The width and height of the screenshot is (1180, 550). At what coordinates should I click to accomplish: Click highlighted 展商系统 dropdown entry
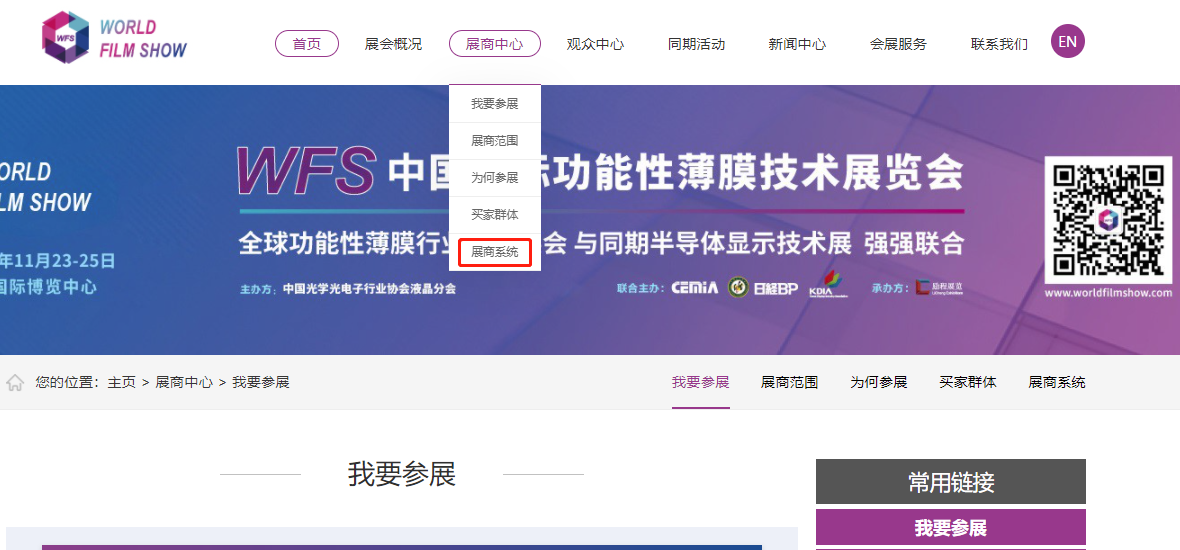(495, 252)
